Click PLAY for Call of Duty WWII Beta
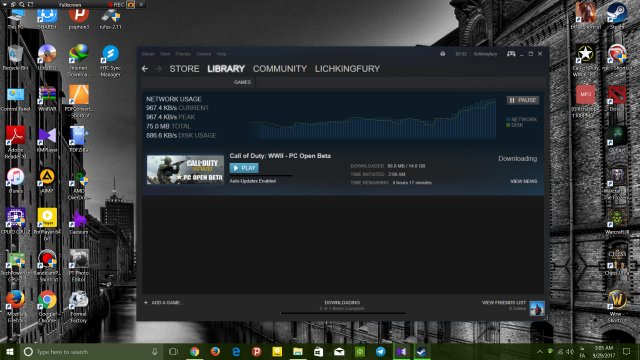 coord(244,168)
